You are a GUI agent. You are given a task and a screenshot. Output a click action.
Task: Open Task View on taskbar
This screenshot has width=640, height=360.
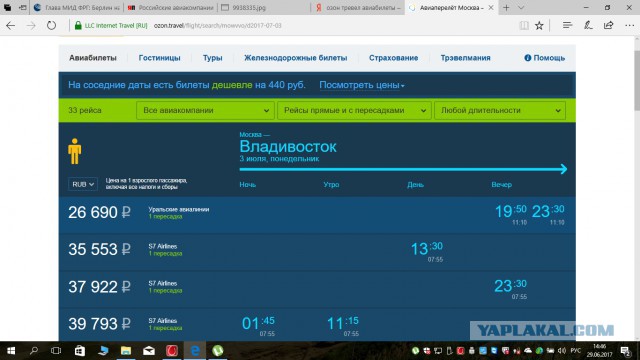click(x=56, y=351)
